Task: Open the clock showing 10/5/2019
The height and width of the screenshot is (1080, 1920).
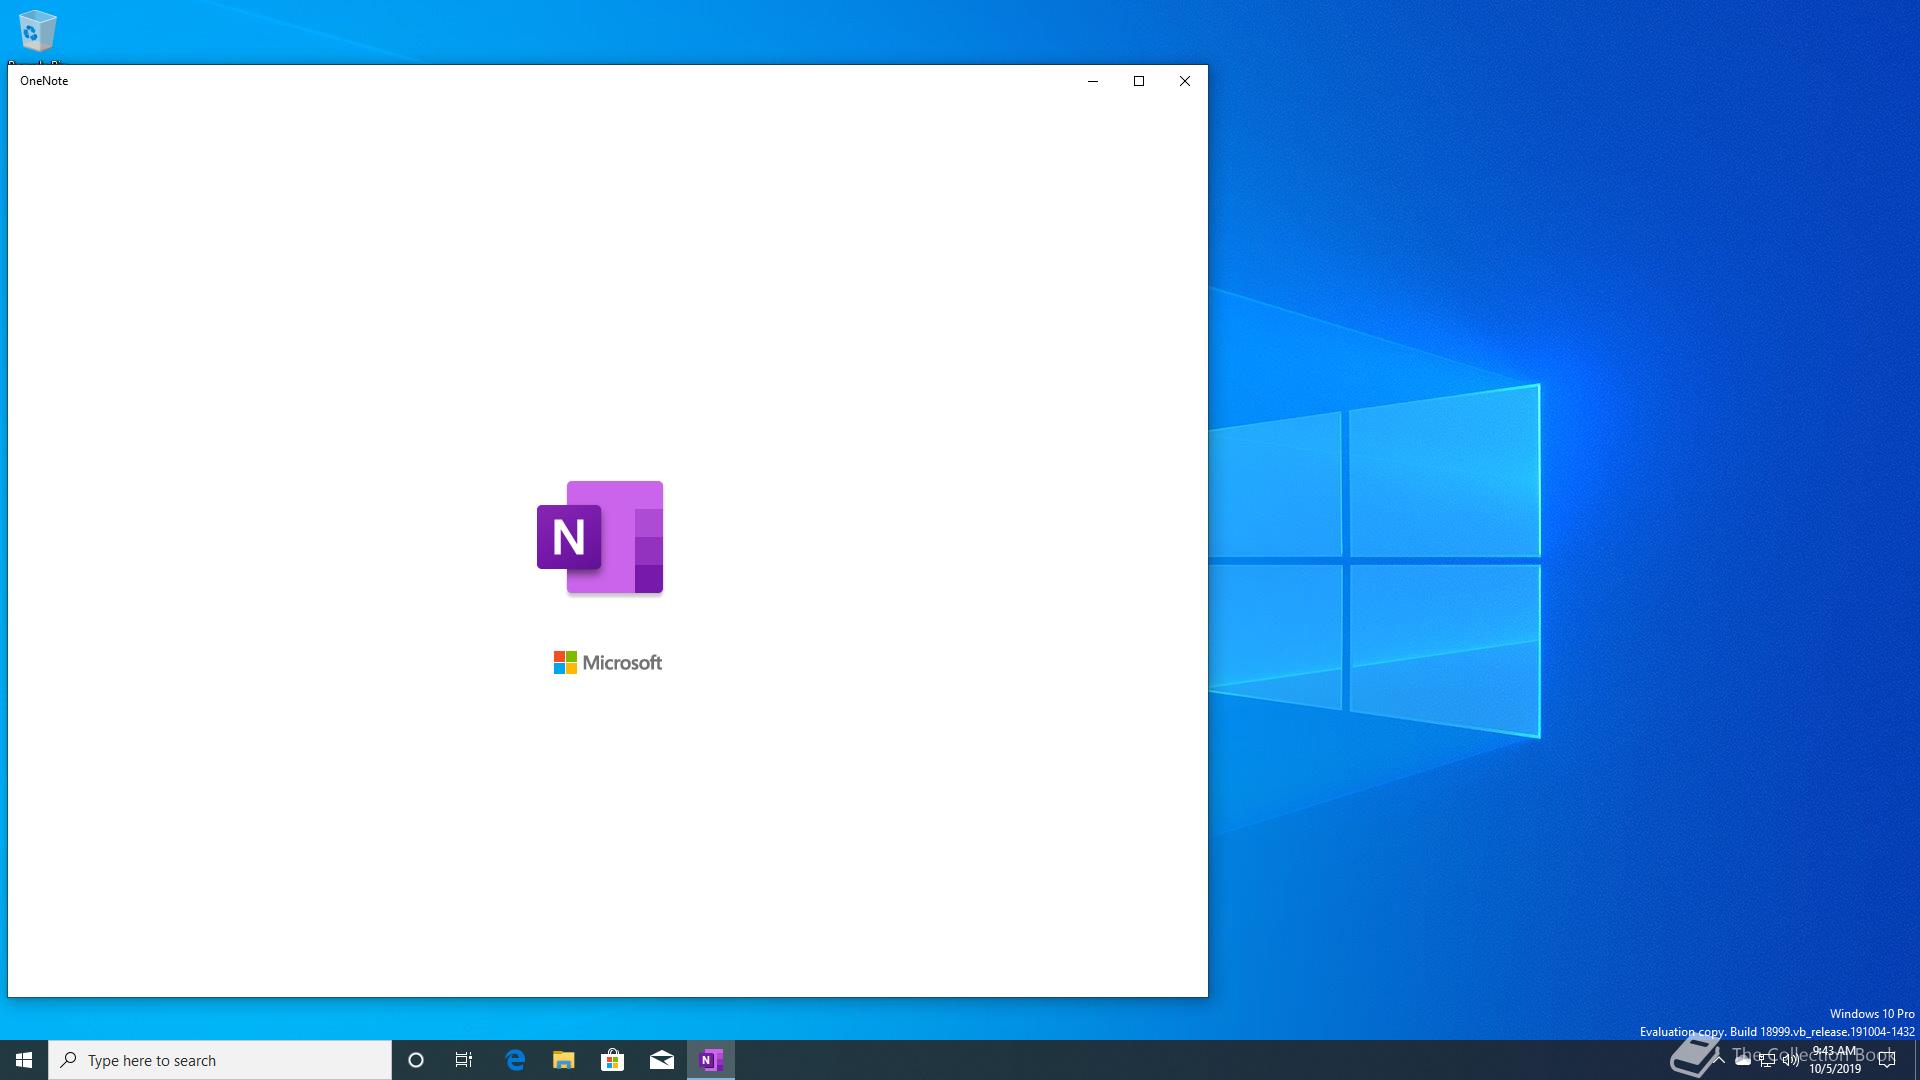Action: [x=1835, y=1060]
